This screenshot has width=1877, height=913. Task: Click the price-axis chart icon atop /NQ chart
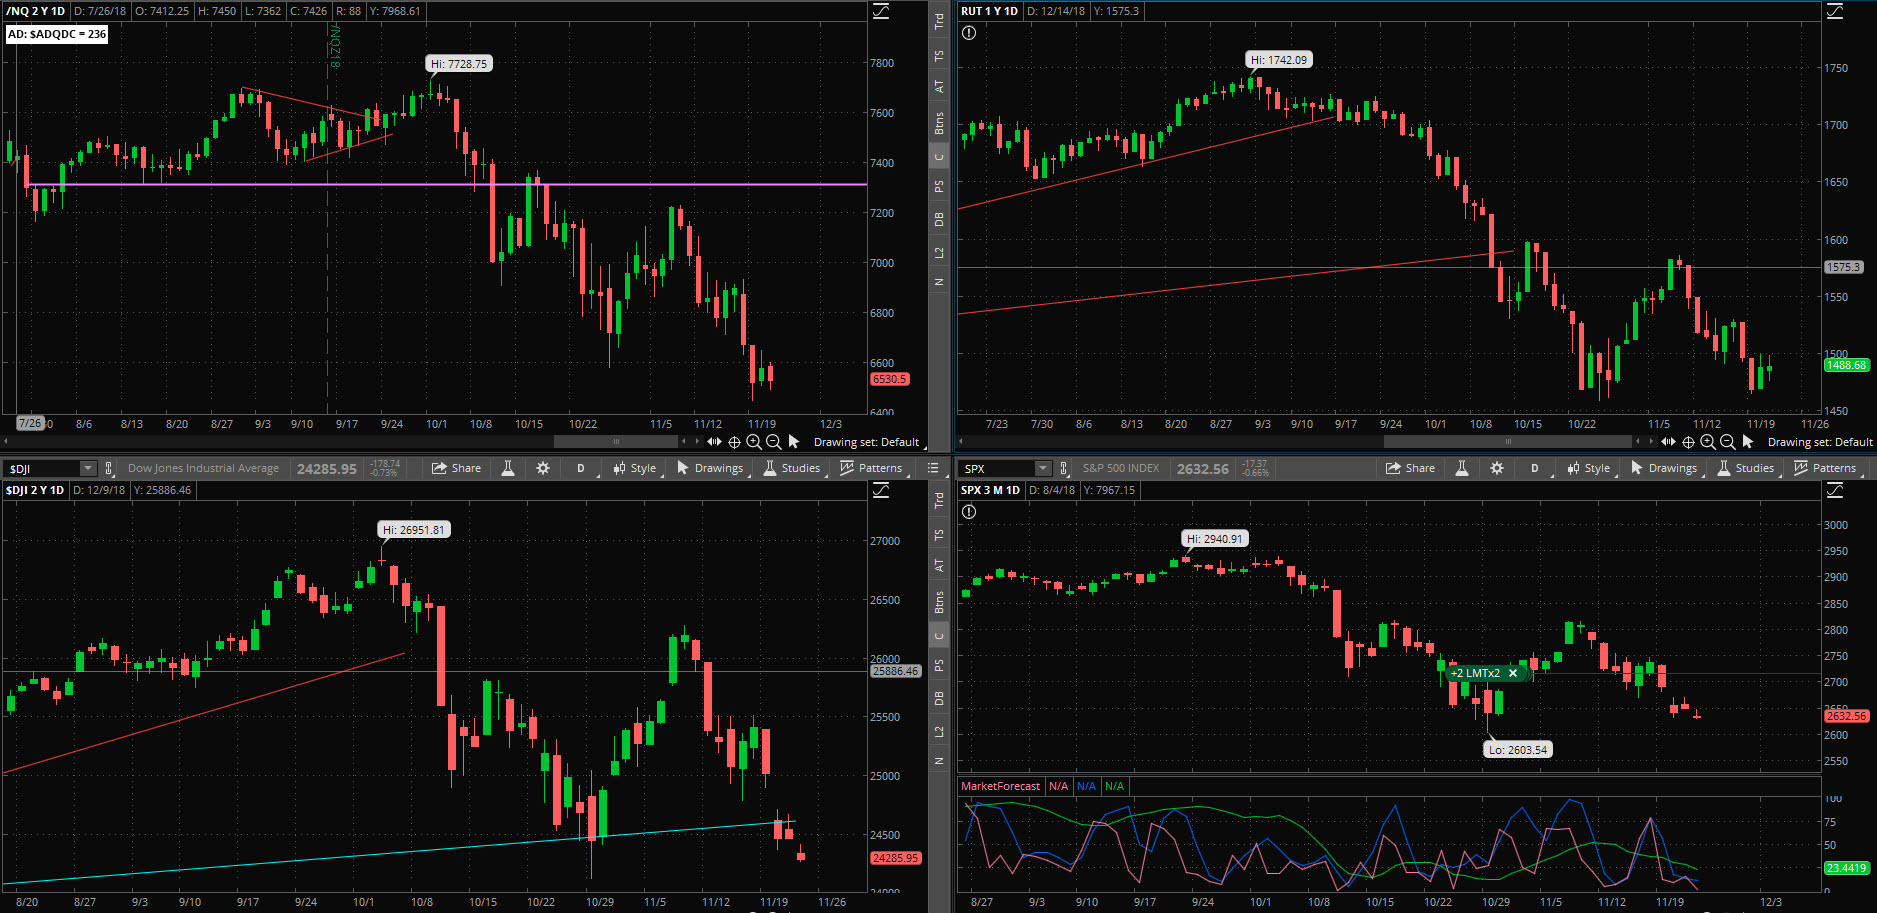click(881, 11)
